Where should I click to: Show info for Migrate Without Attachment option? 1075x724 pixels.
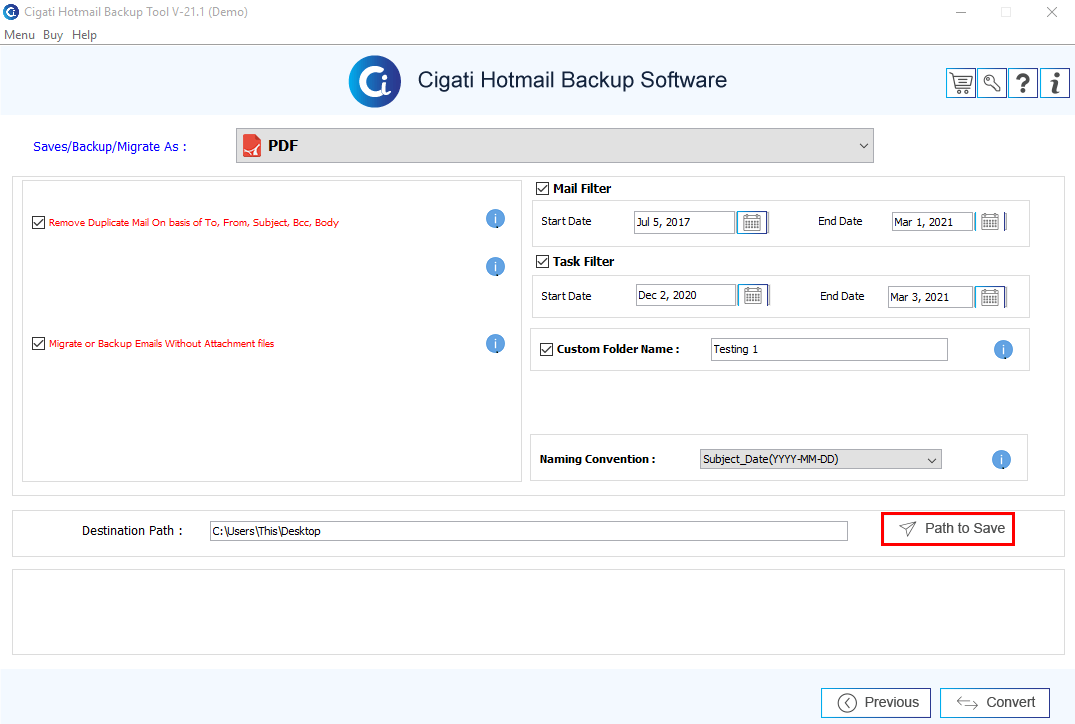coord(495,343)
